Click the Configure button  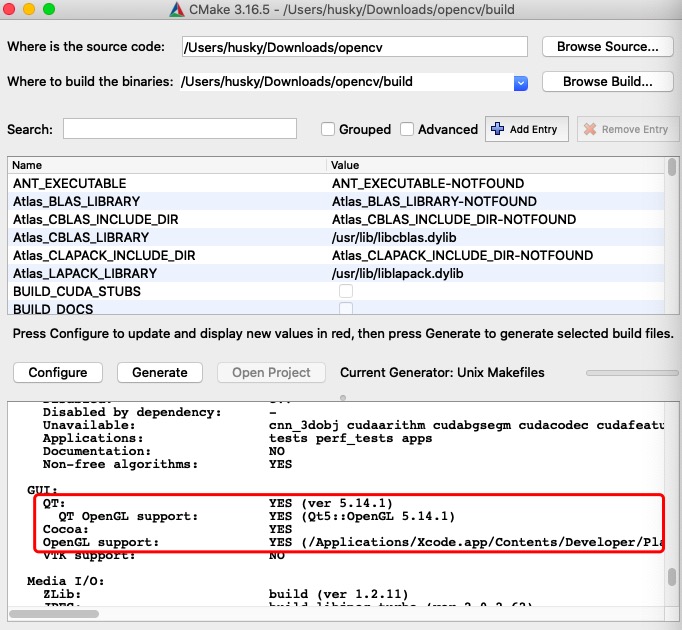(58, 372)
